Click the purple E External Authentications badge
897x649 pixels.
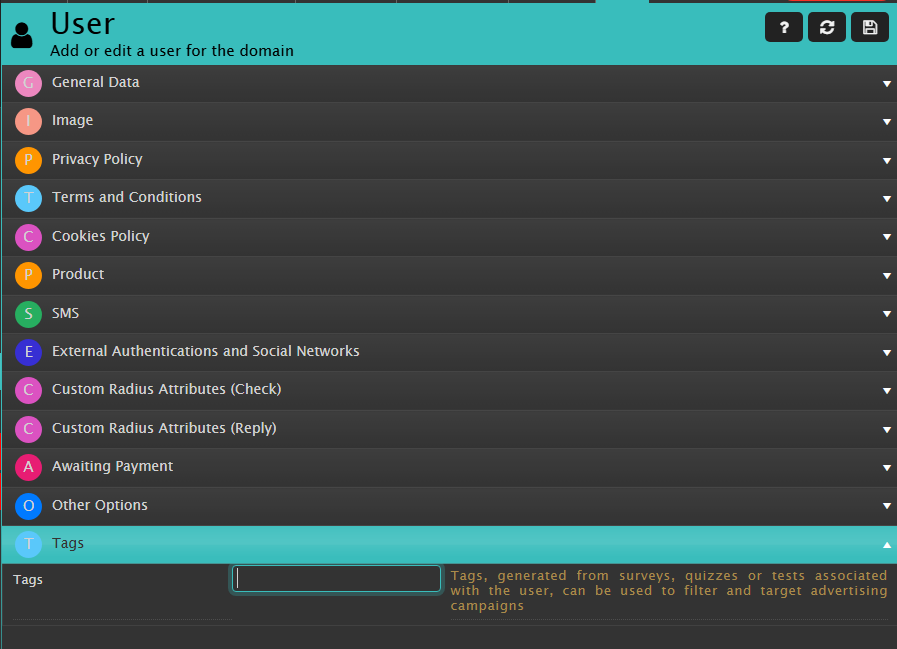coord(28,352)
